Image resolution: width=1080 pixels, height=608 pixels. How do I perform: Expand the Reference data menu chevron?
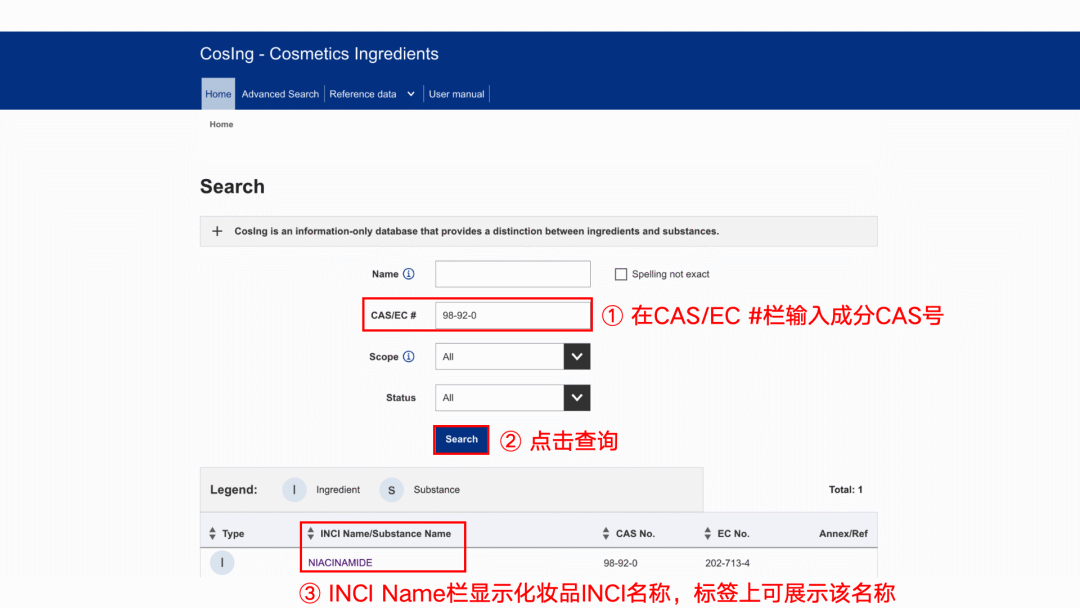411,93
